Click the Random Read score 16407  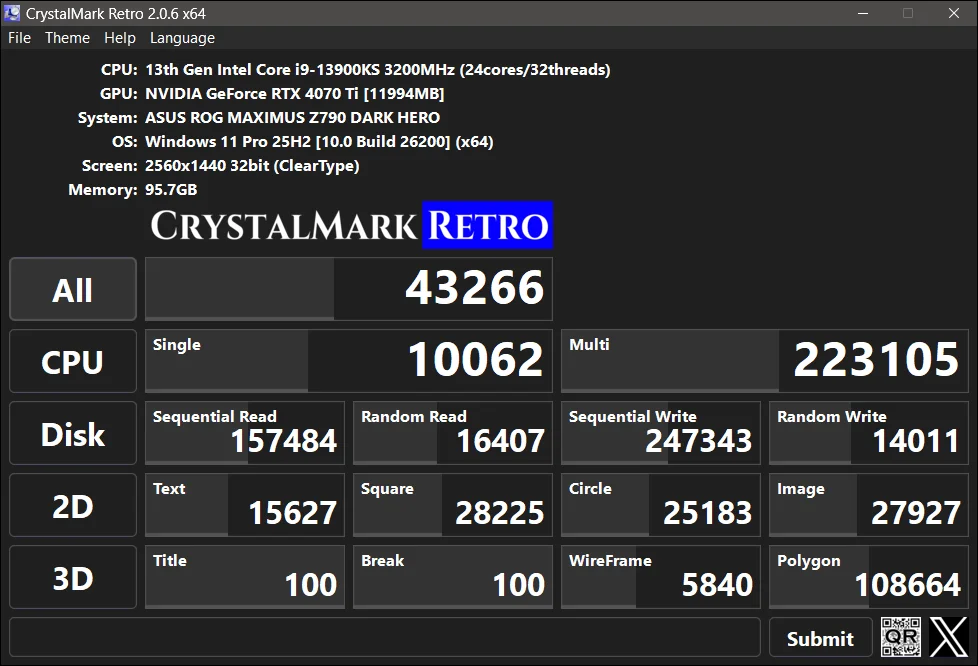pyautogui.click(x=453, y=433)
